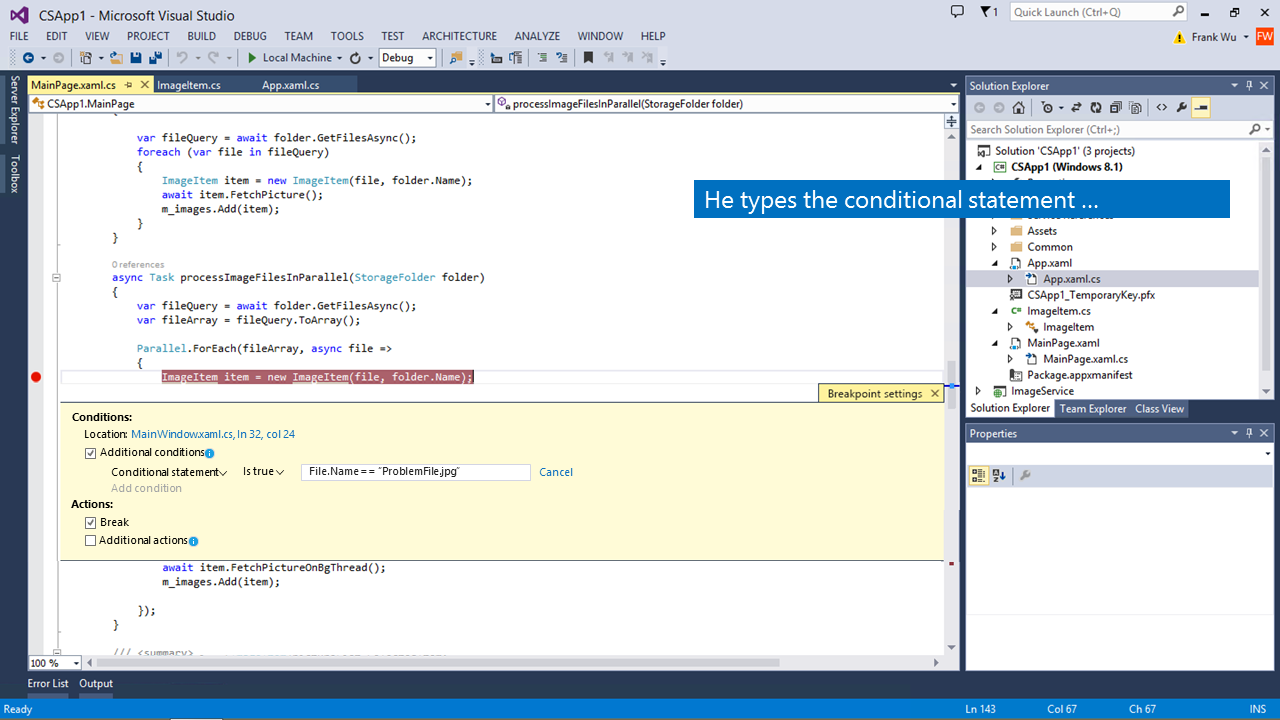Click the Save All toolbar icon

(155, 58)
